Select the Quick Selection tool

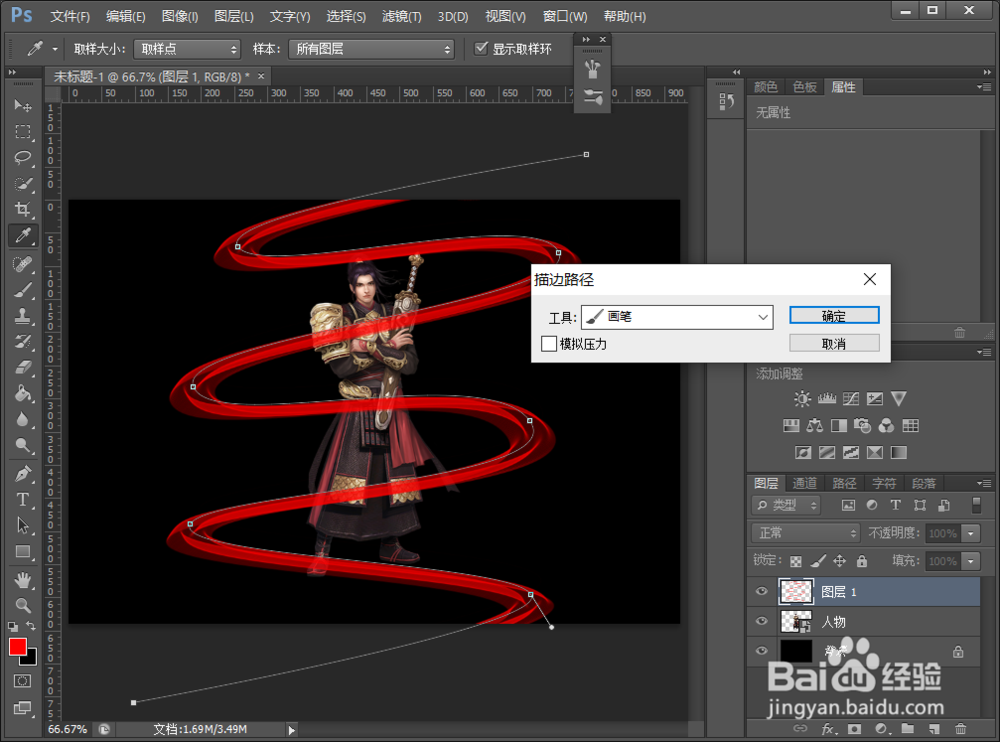click(x=23, y=184)
